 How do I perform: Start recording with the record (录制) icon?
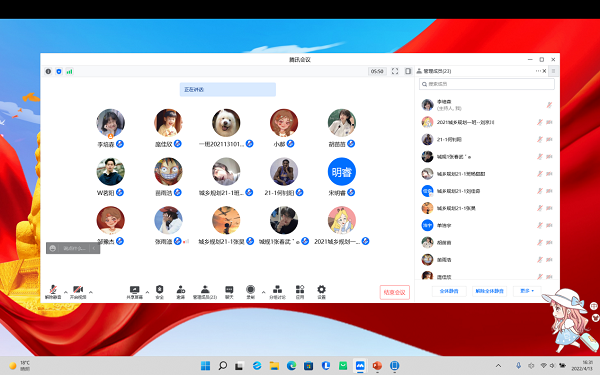click(x=250, y=292)
